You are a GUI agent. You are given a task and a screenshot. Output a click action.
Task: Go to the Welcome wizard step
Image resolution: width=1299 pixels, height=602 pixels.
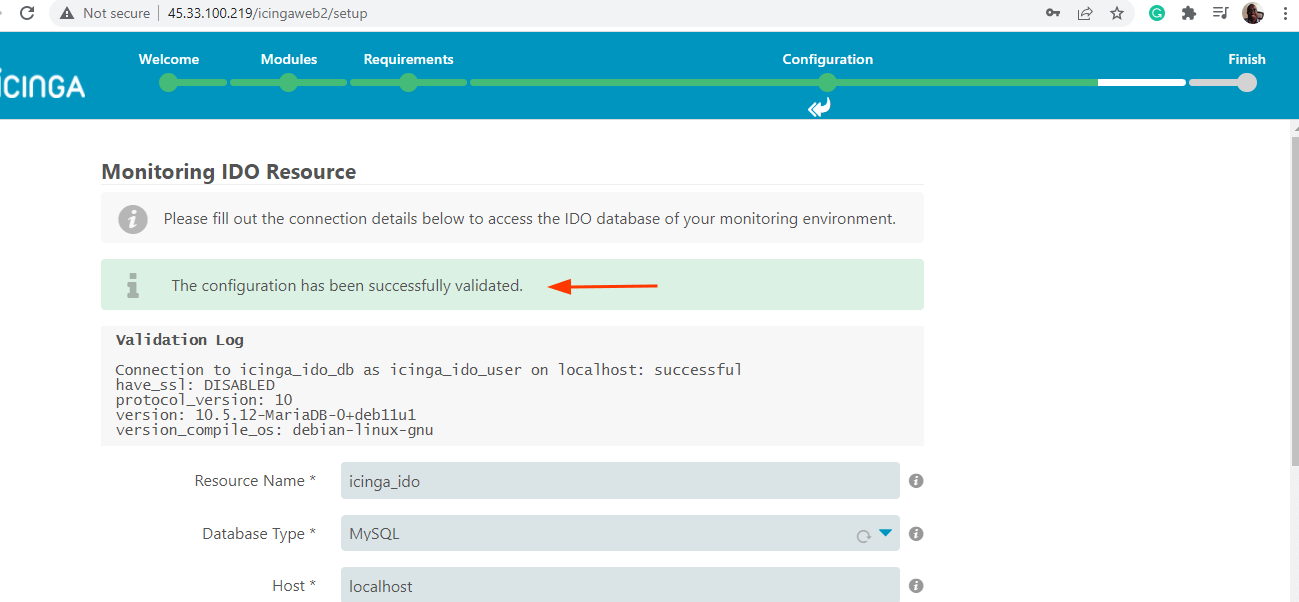point(169,82)
